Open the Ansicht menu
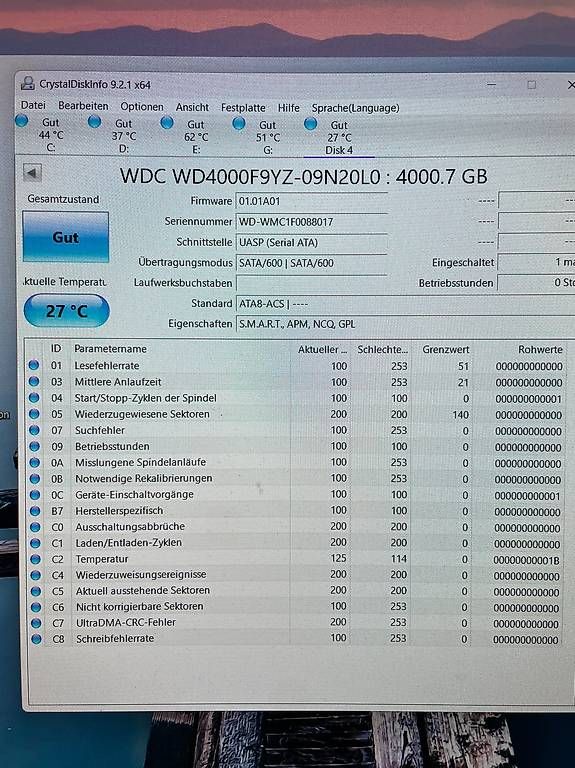Screen dimensions: 575x768 (x=192, y=107)
